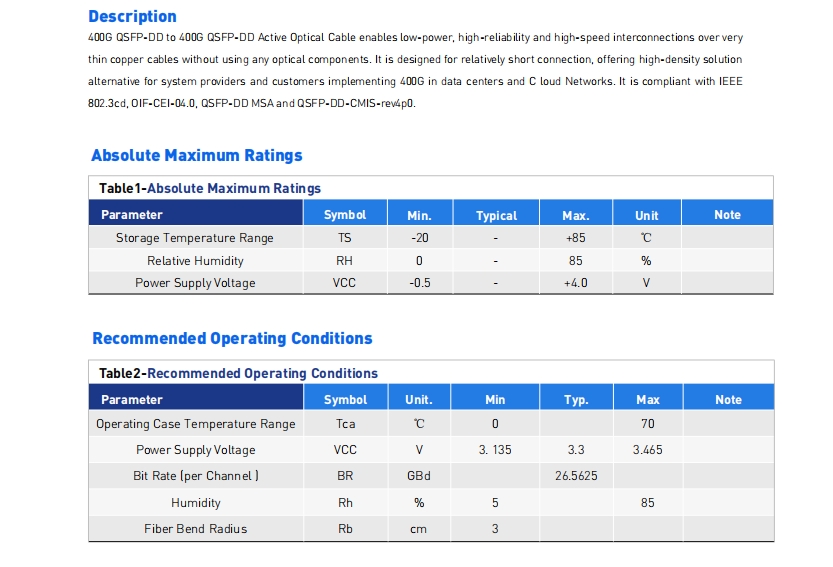
Task: Select the Relative Humidity row label
Action: (195, 261)
